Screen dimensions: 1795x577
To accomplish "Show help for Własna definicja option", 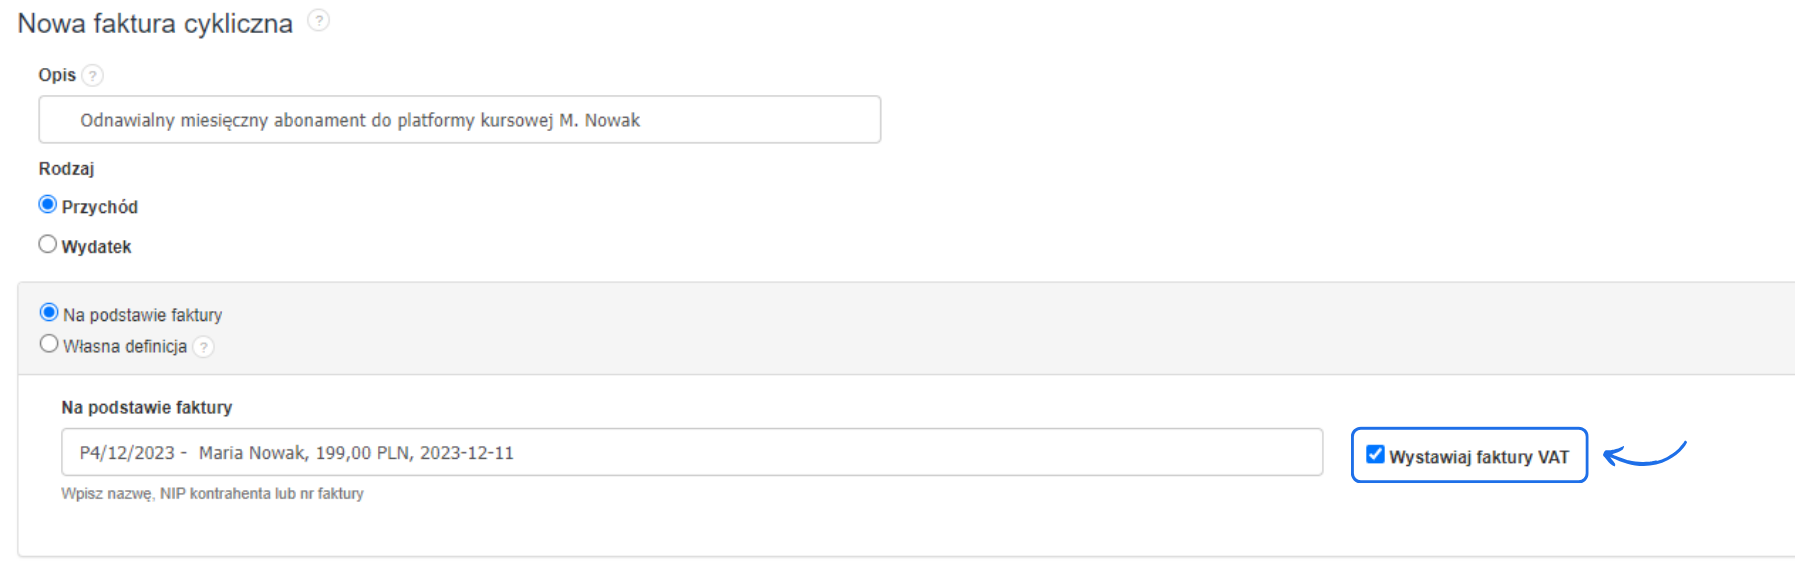I will (x=203, y=347).
